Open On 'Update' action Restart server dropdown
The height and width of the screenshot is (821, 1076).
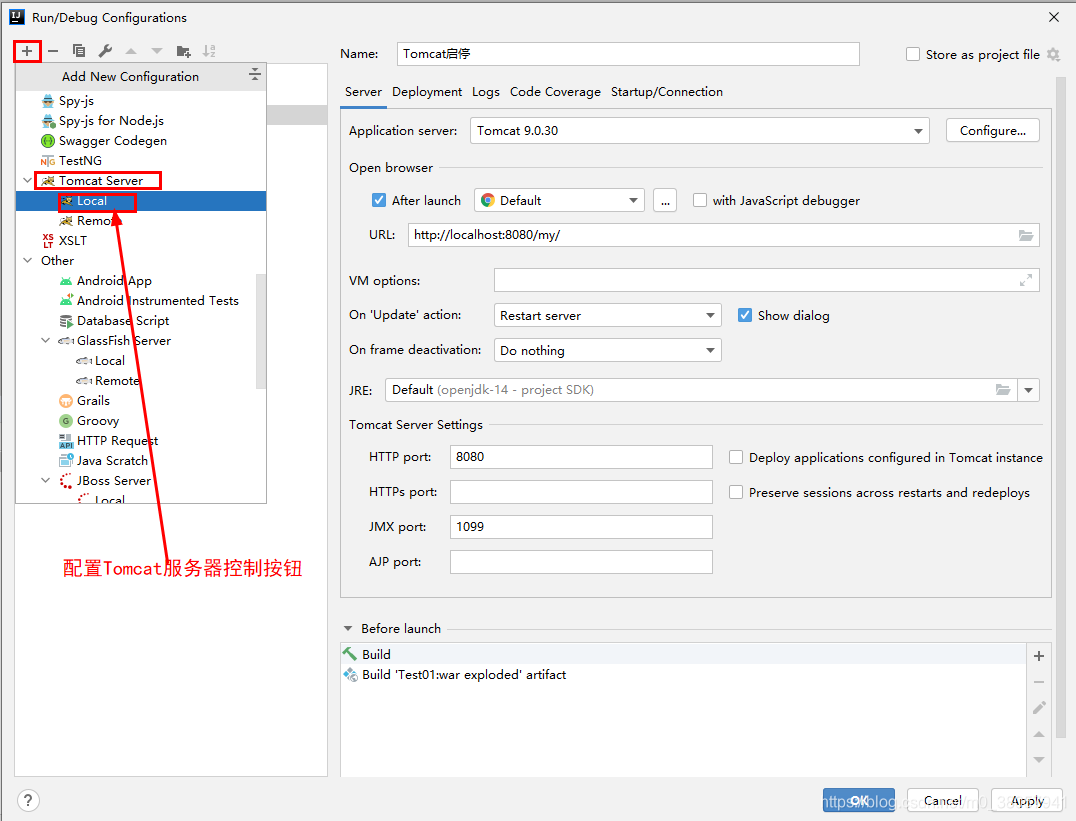click(607, 315)
